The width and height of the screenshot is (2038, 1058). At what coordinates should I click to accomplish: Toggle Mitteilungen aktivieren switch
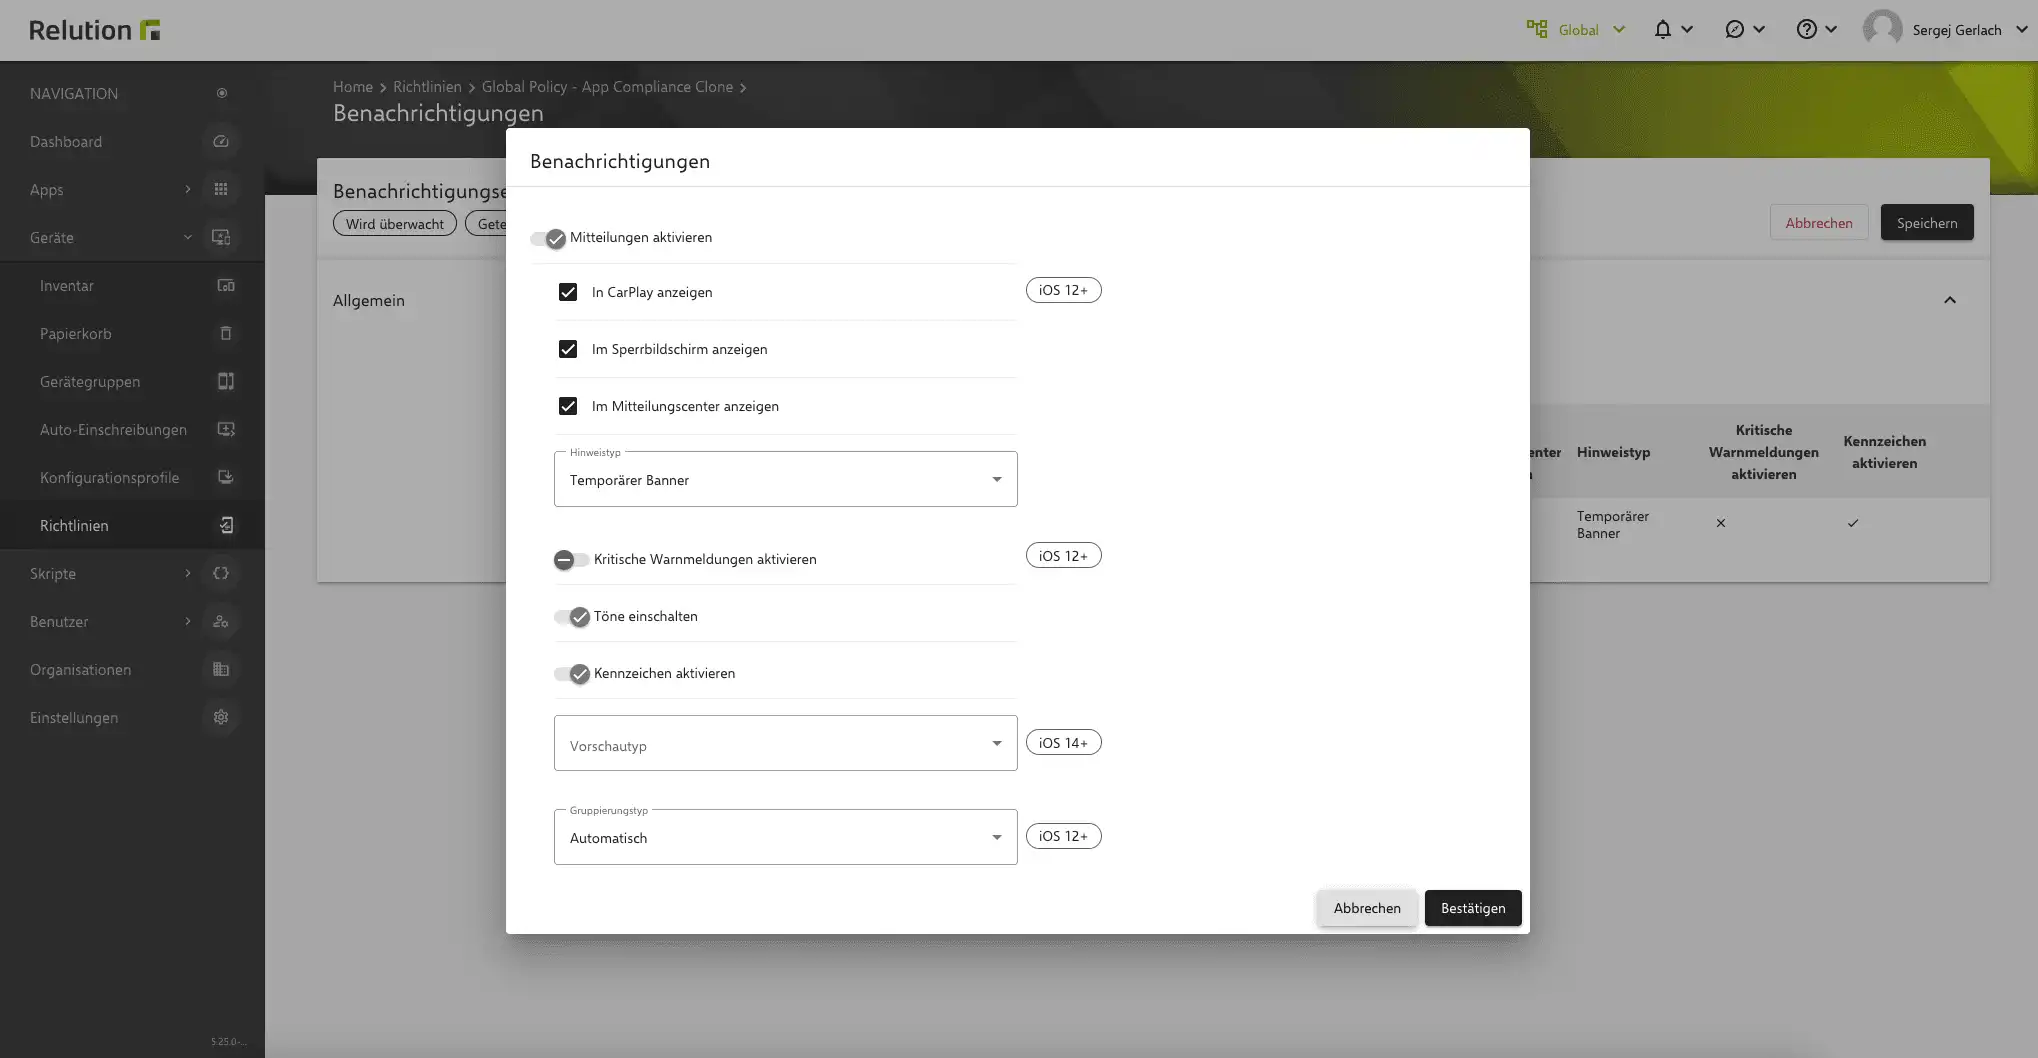click(x=548, y=238)
